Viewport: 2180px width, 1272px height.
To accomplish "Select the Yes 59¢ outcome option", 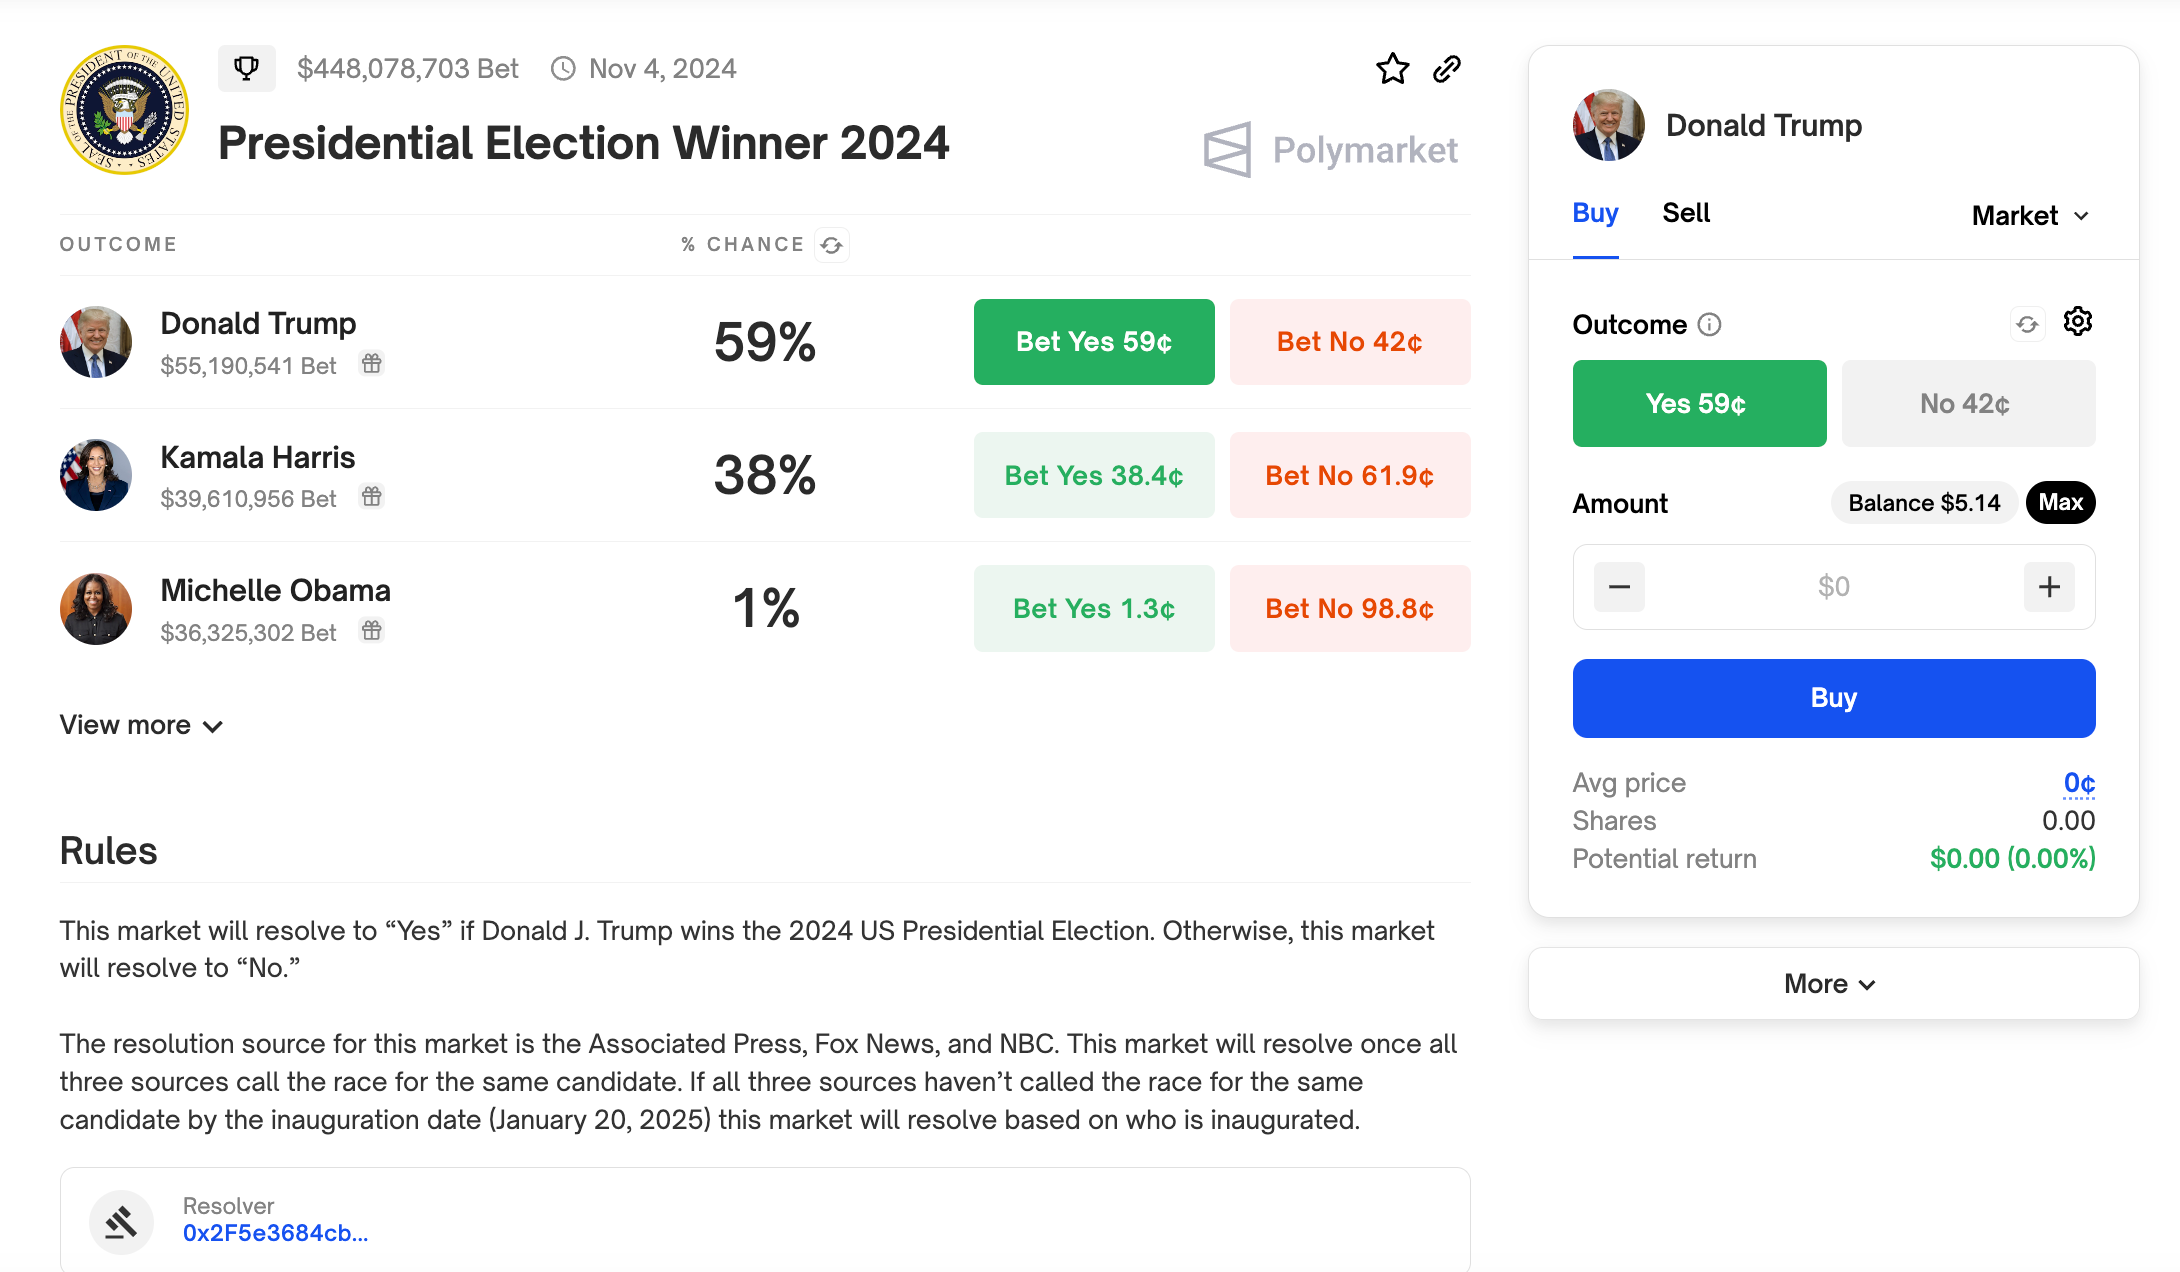I will (x=1699, y=403).
